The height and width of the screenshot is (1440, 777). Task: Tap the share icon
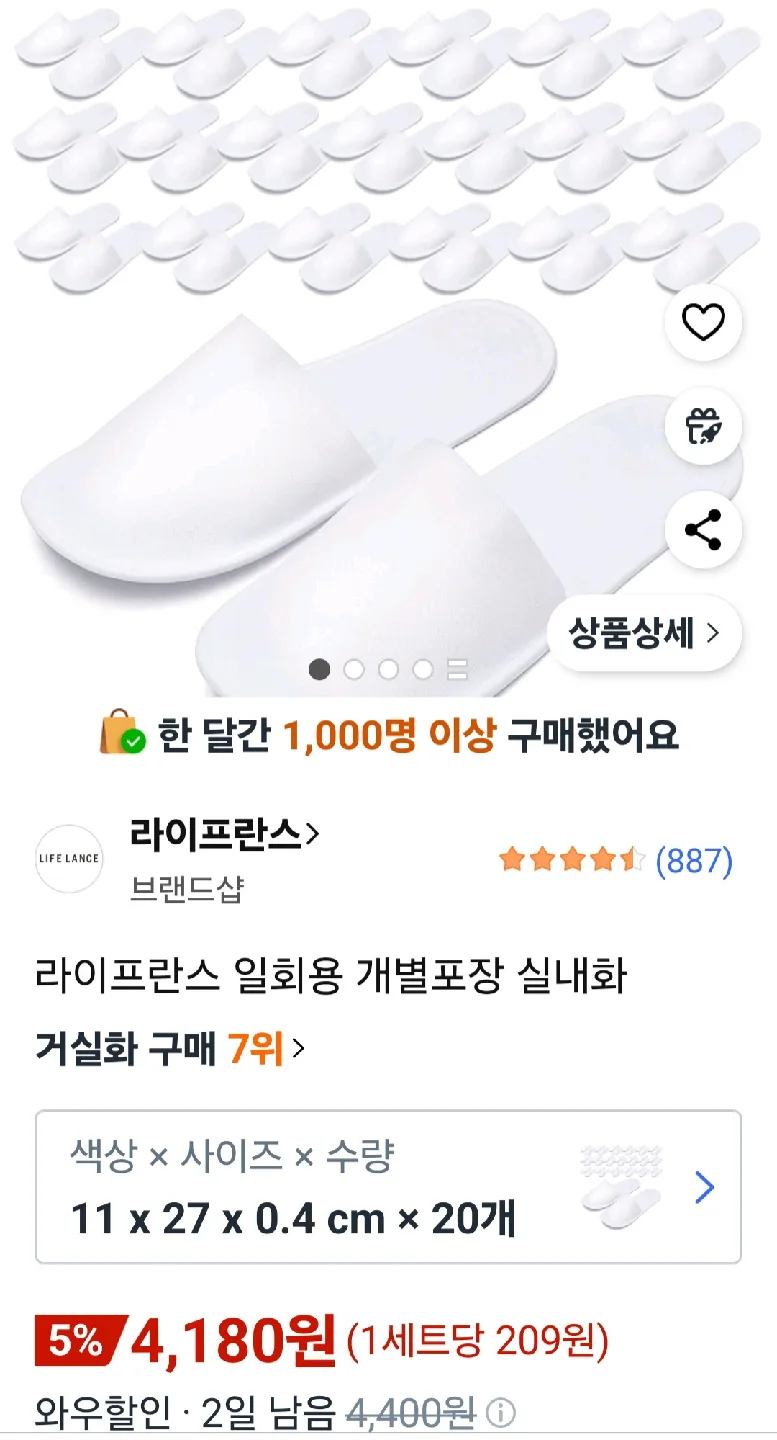[703, 530]
